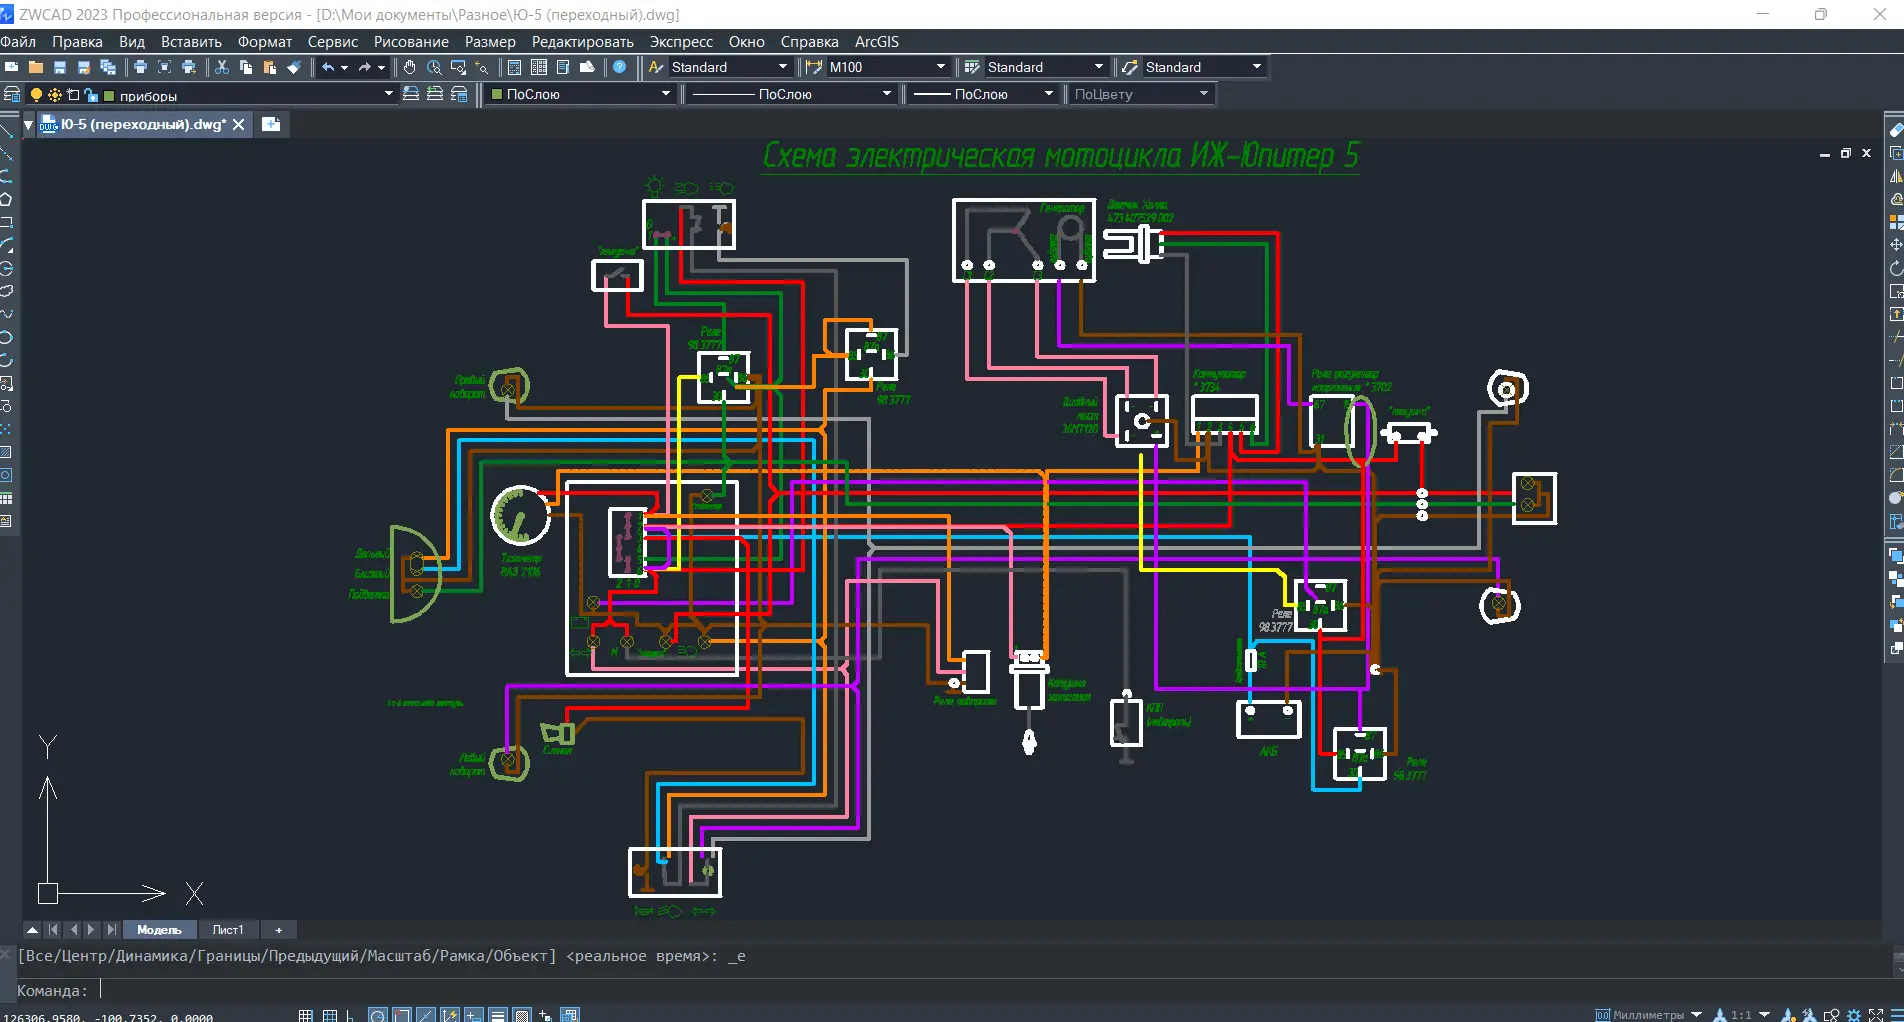Image resolution: width=1904 pixels, height=1022 pixels.
Task: Open the ПоЦвету plot style dropdown
Action: pyautogui.click(x=1203, y=94)
